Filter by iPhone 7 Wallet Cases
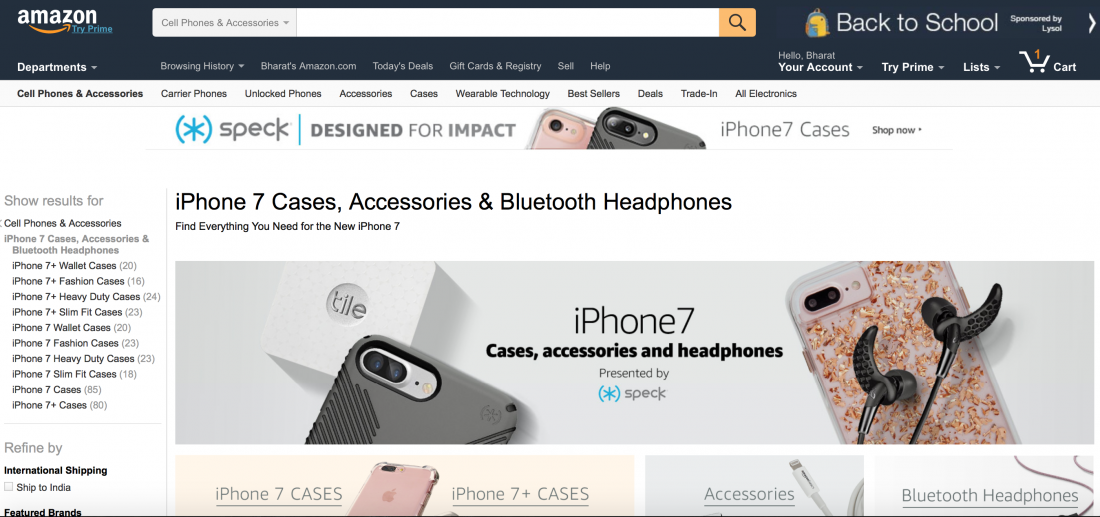This screenshot has width=1100, height=517. click(62, 328)
